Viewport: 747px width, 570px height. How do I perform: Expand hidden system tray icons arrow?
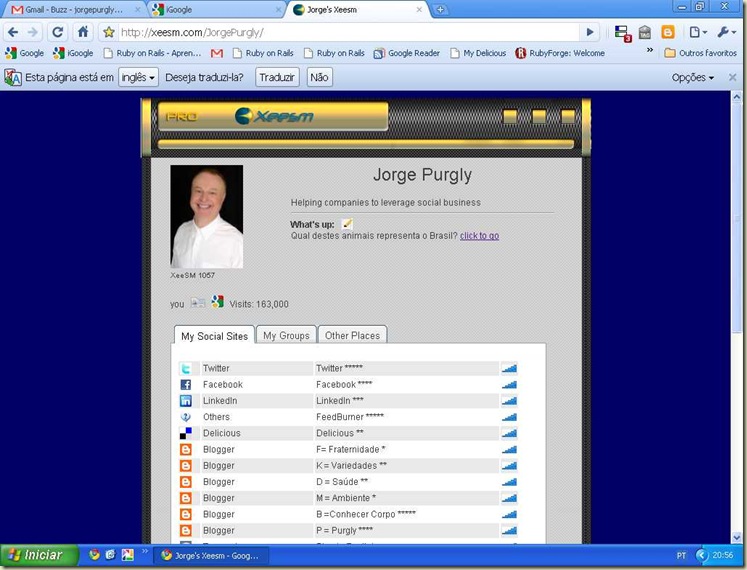point(702,555)
